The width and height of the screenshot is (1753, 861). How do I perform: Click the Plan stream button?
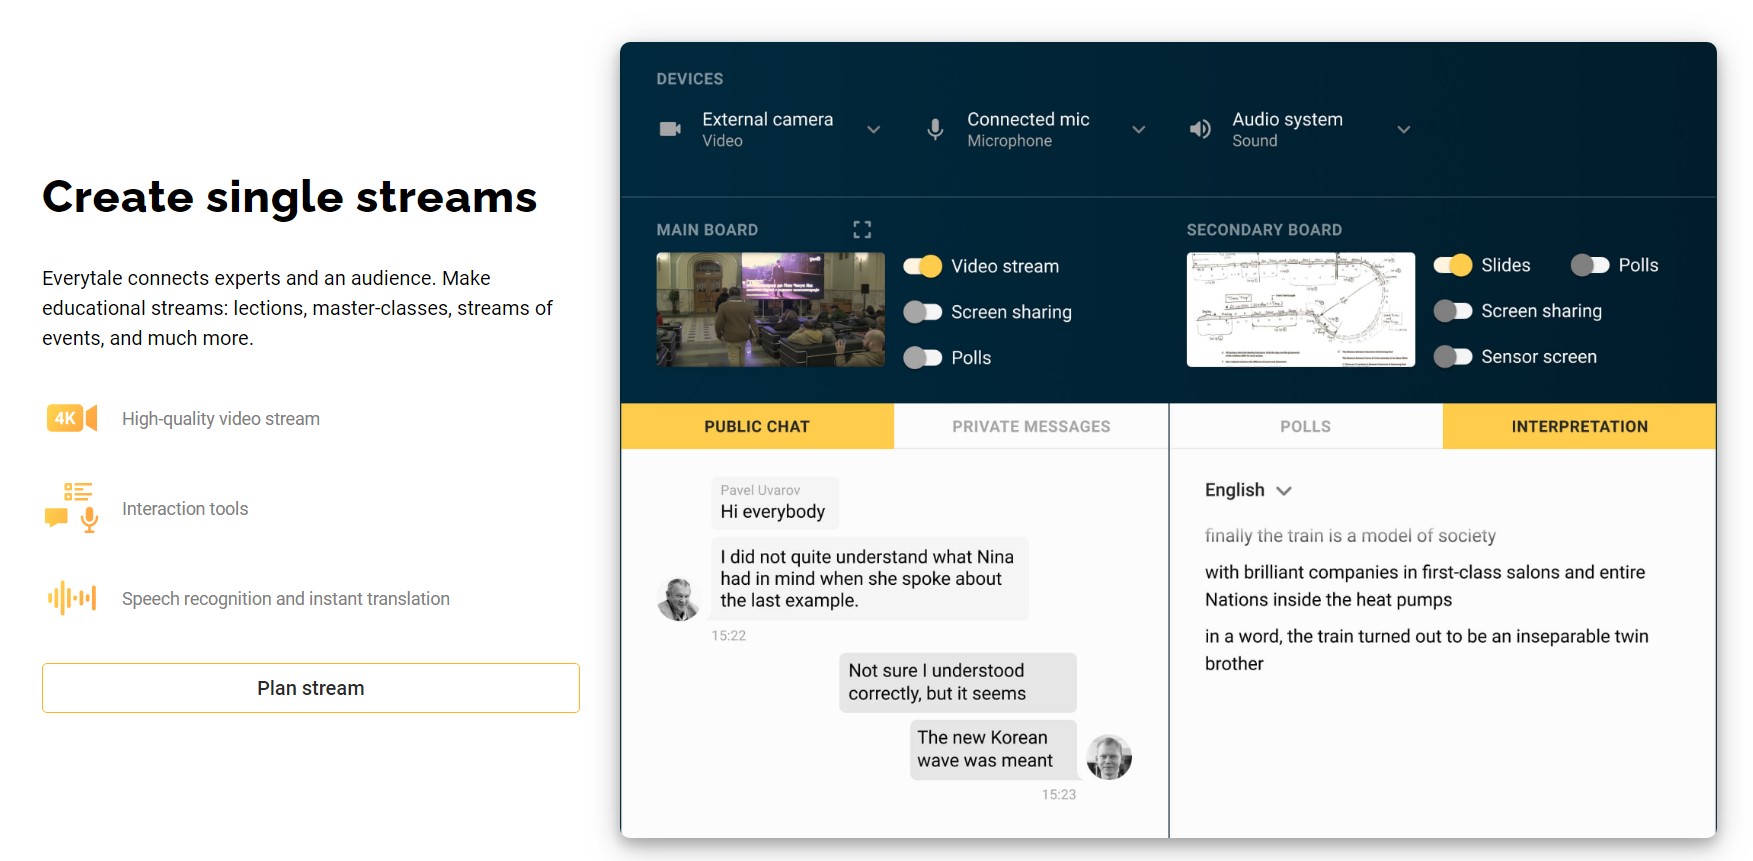[x=311, y=688]
